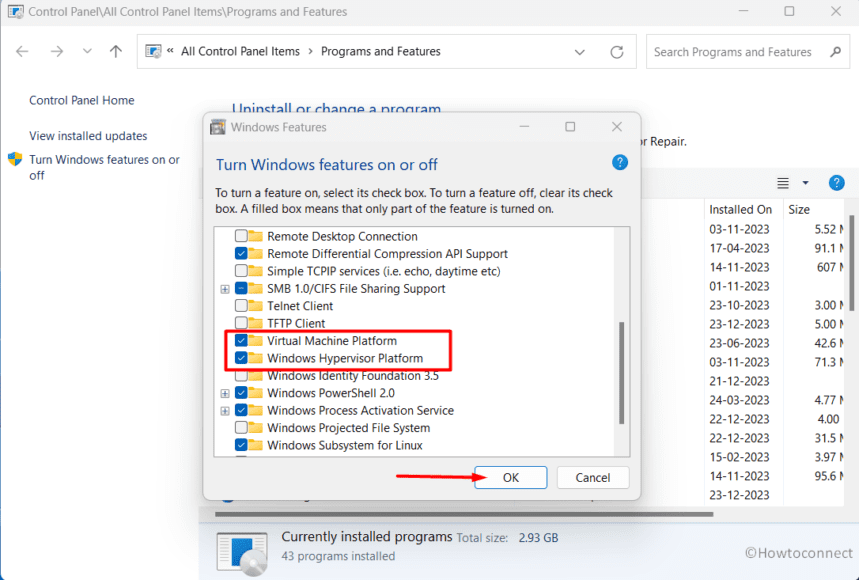Image resolution: width=859 pixels, height=580 pixels.
Task: Maximize the Windows Features dialog
Action: pyautogui.click(x=570, y=127)
